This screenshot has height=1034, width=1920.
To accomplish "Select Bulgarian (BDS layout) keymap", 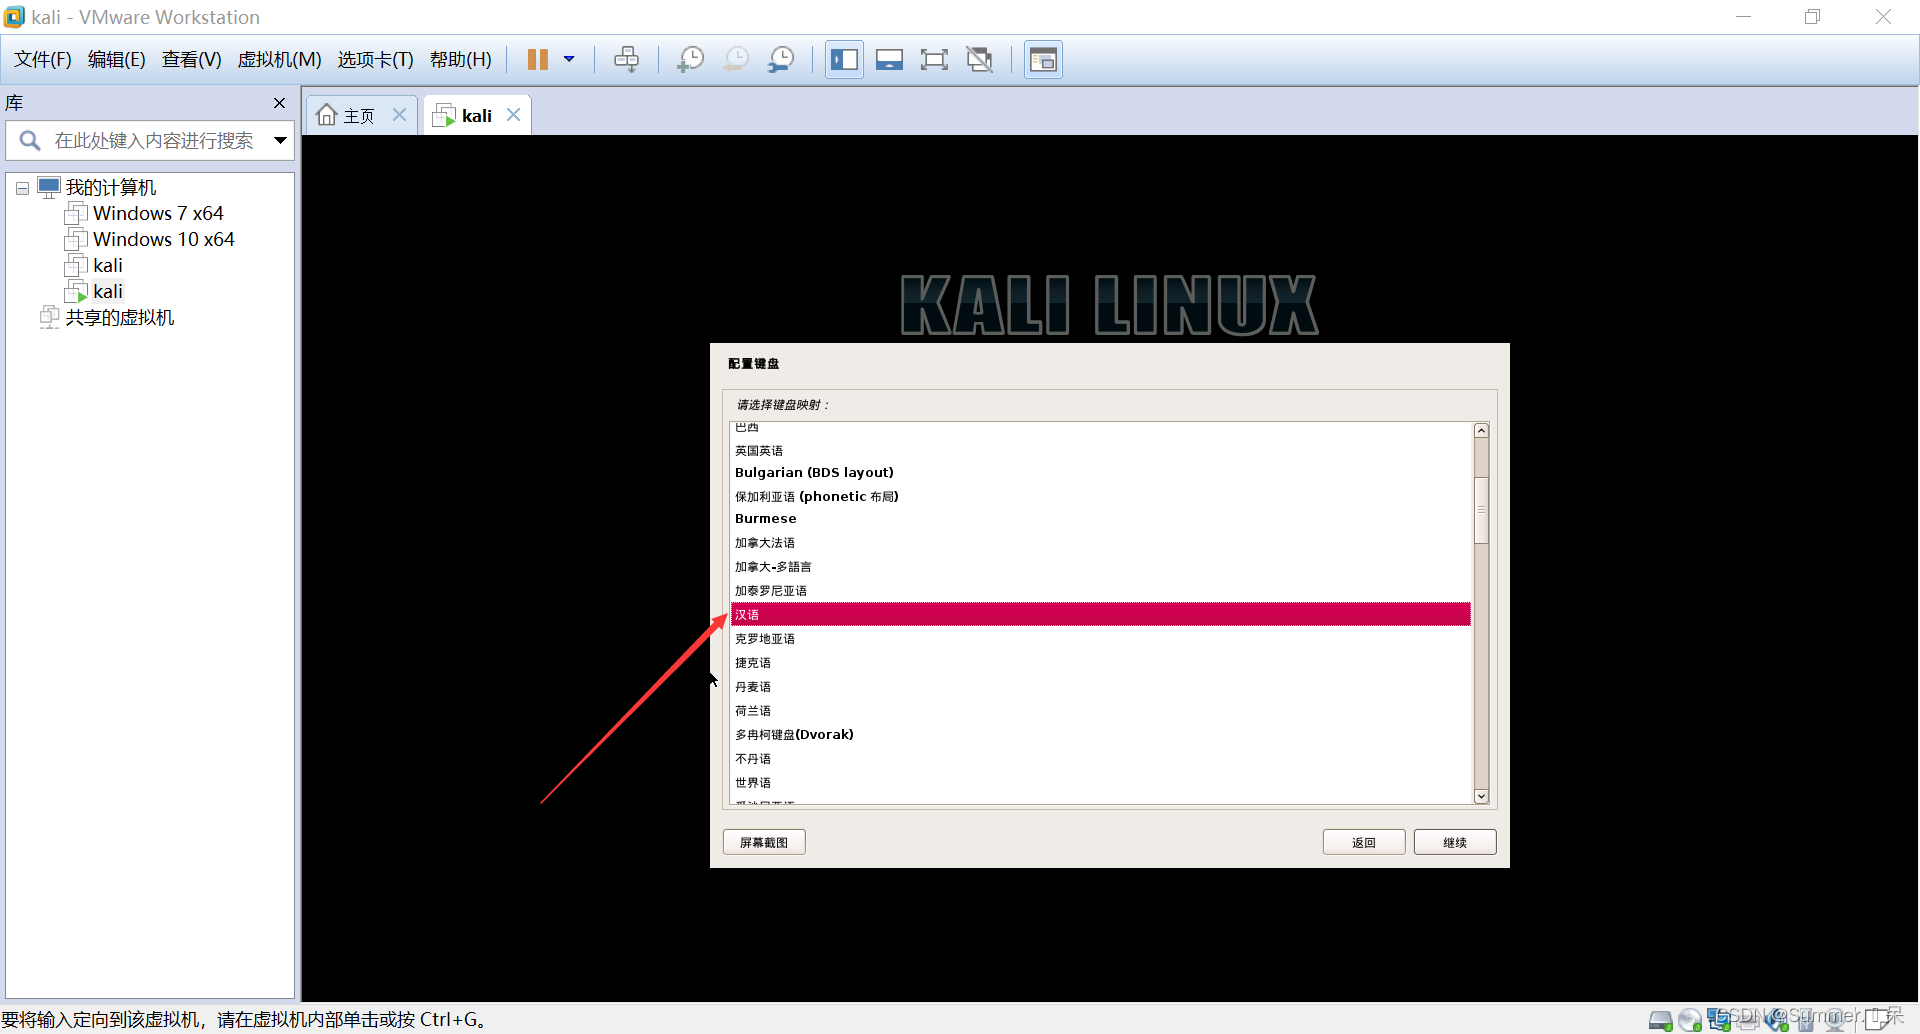I will tap(1101, 473).
